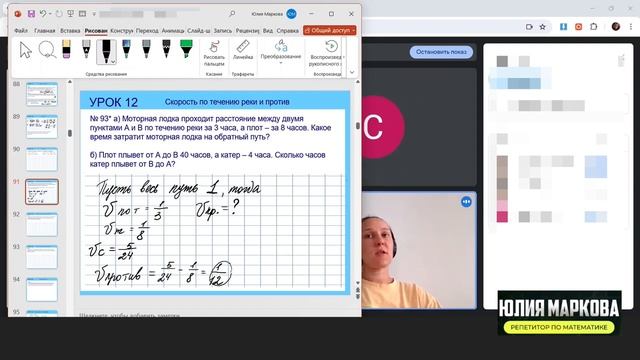Image resolution: width=640 pixels, height=360 pixels.
Task: Open Юлия Маркова account avatar
Action: [291, 14]
